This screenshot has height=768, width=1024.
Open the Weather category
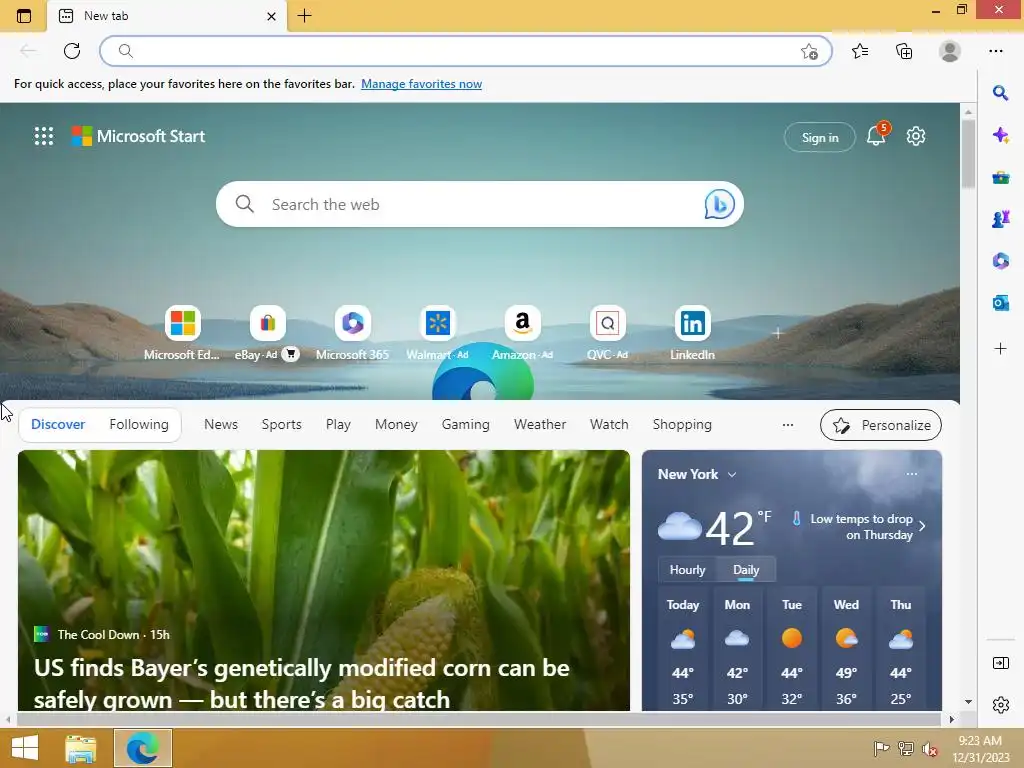540,424
